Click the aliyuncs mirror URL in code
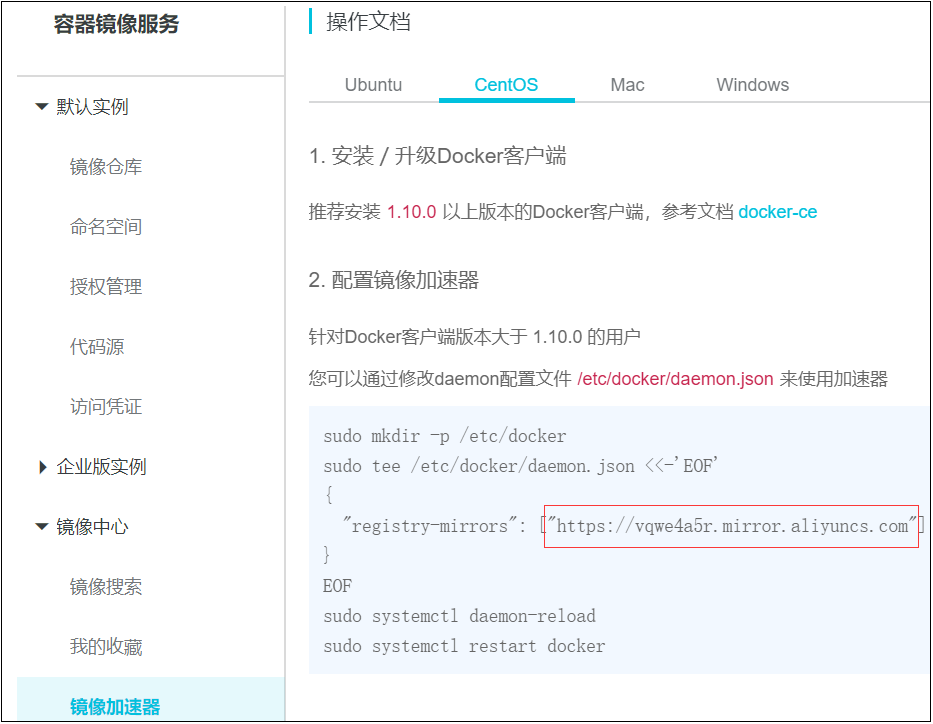Screen dimensions: 933x724 (x=731, y=526)
